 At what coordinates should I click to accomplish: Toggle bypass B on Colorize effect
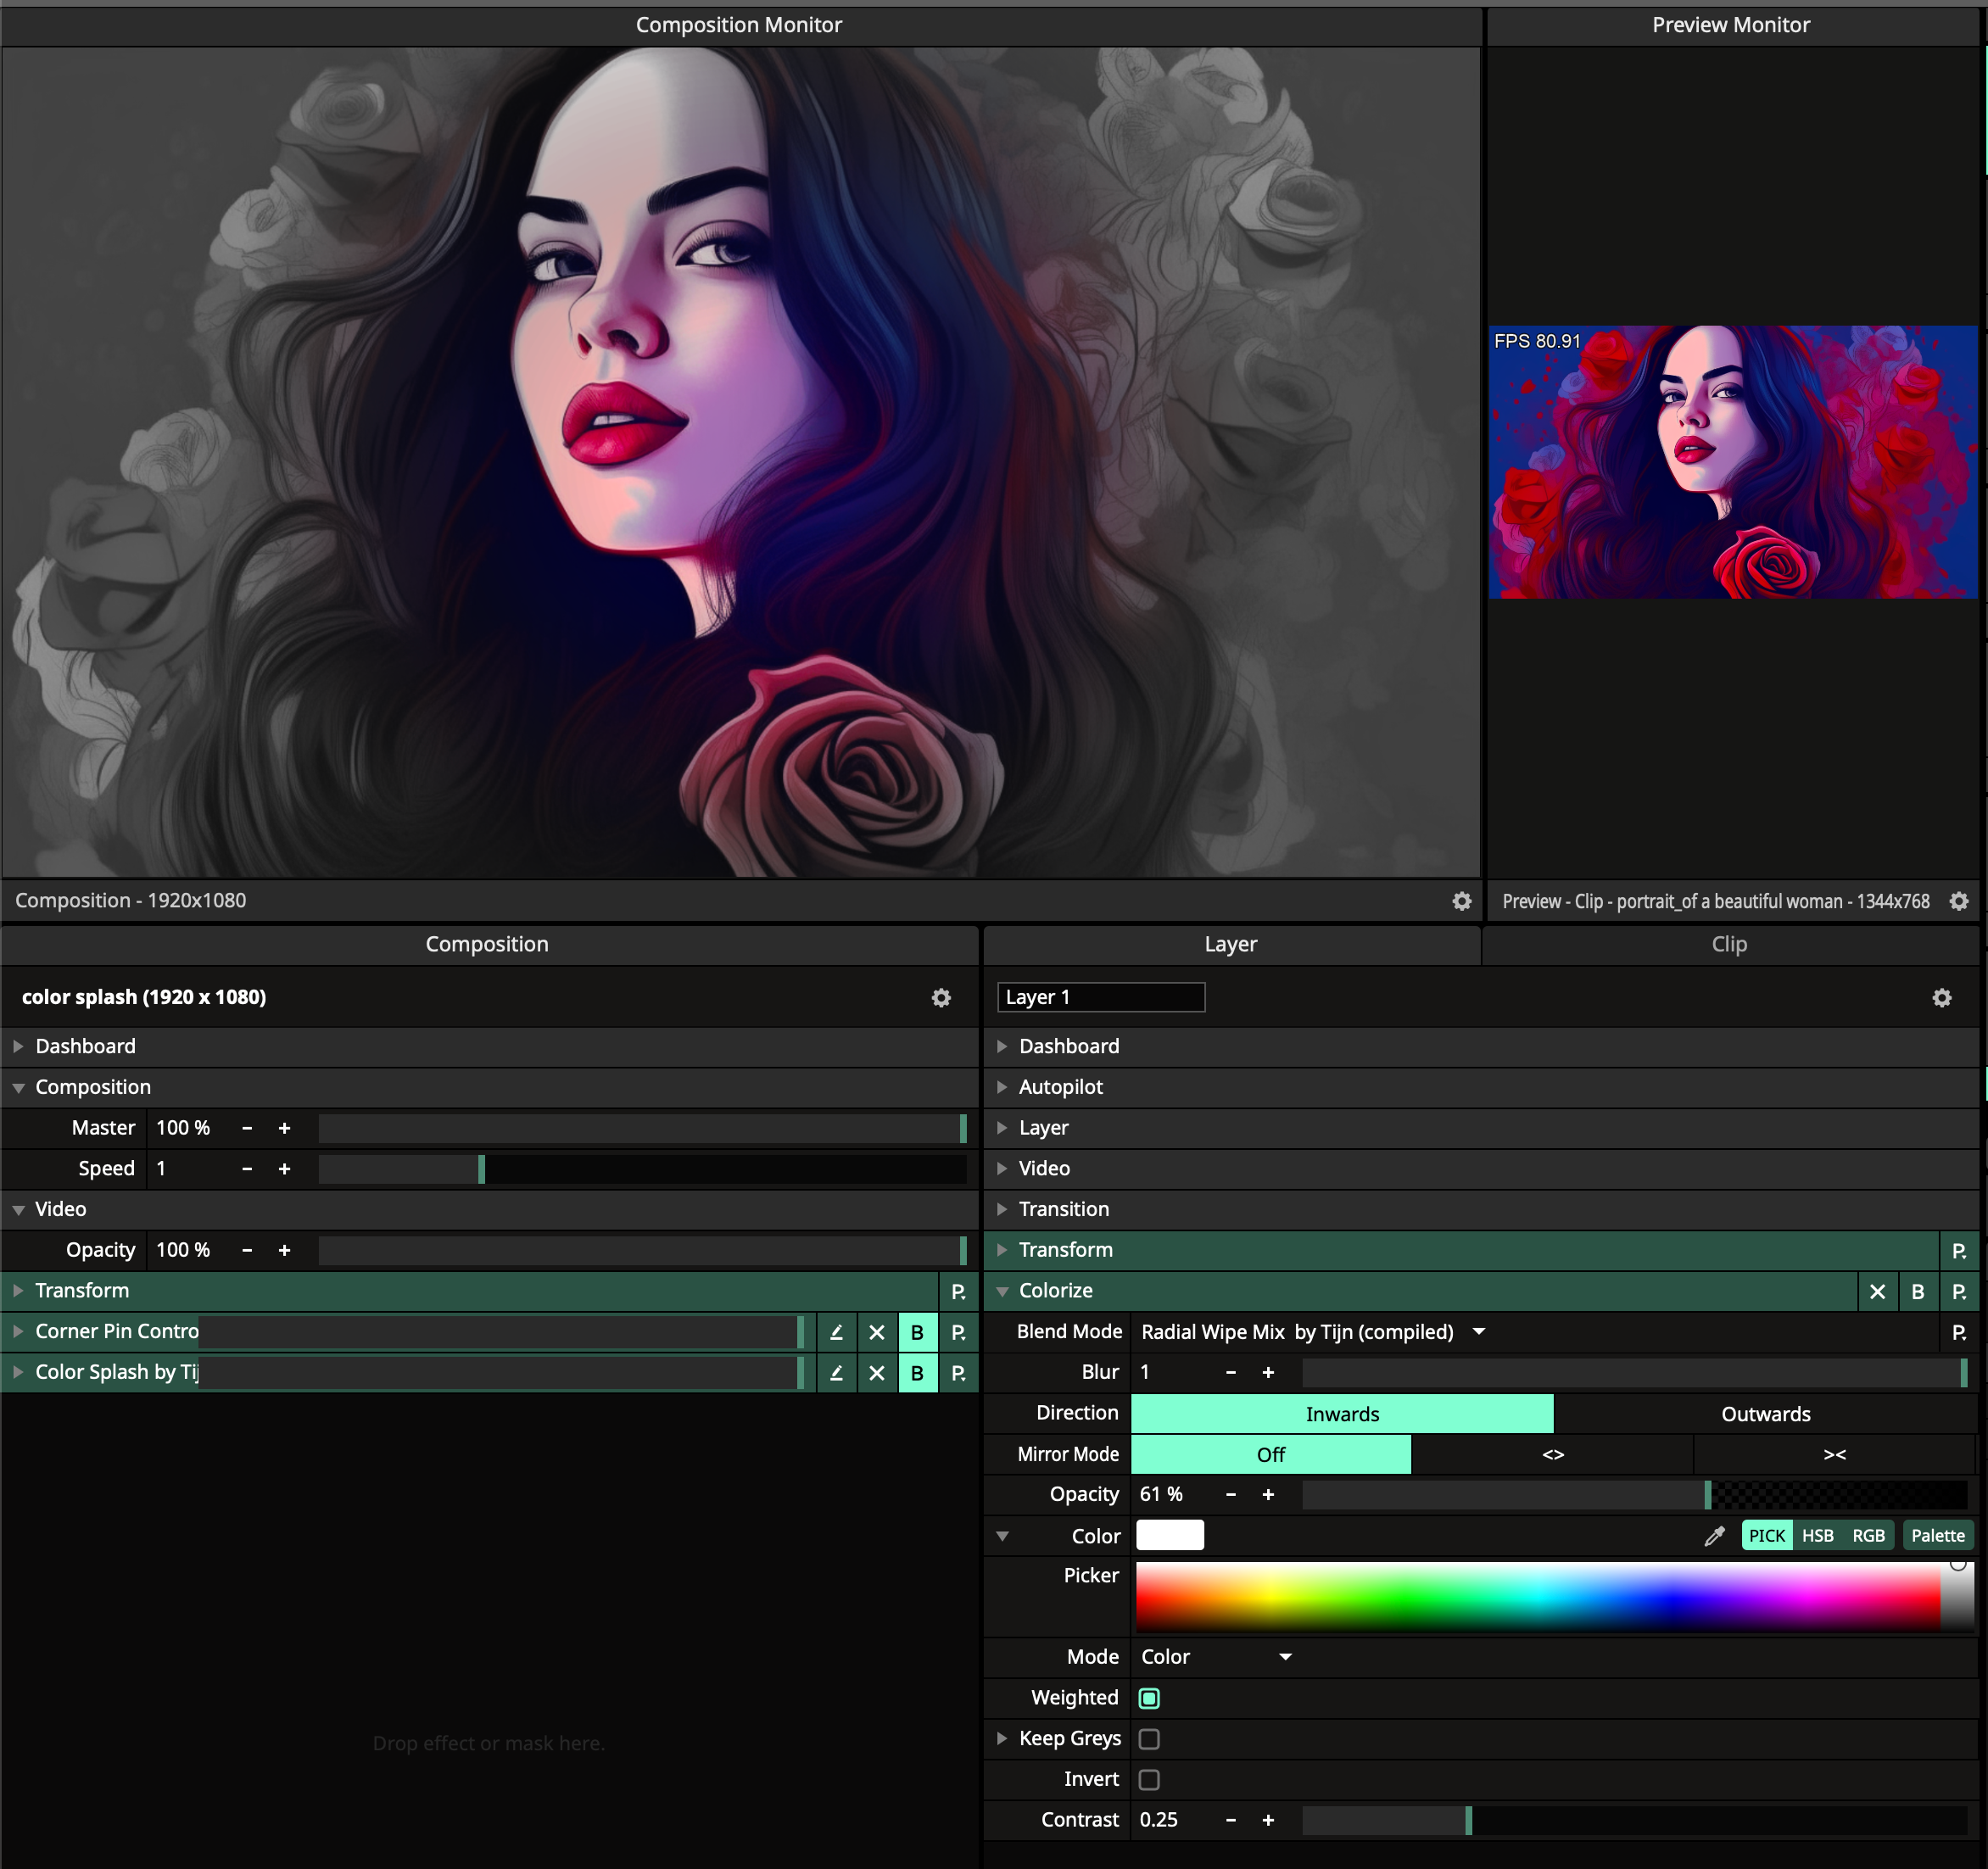point(1918,1292)
